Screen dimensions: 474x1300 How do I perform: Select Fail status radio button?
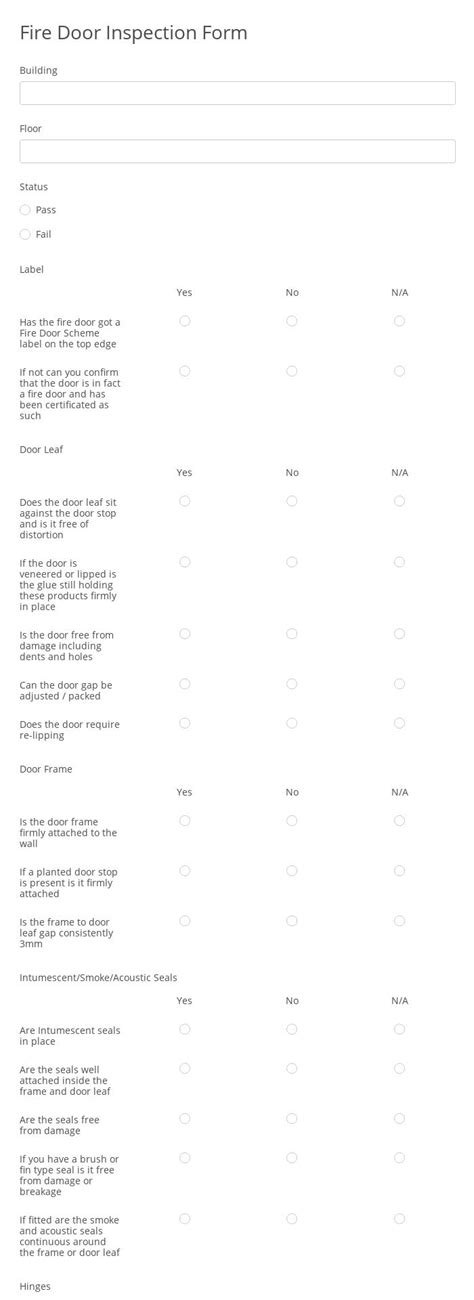click(25, 234)
